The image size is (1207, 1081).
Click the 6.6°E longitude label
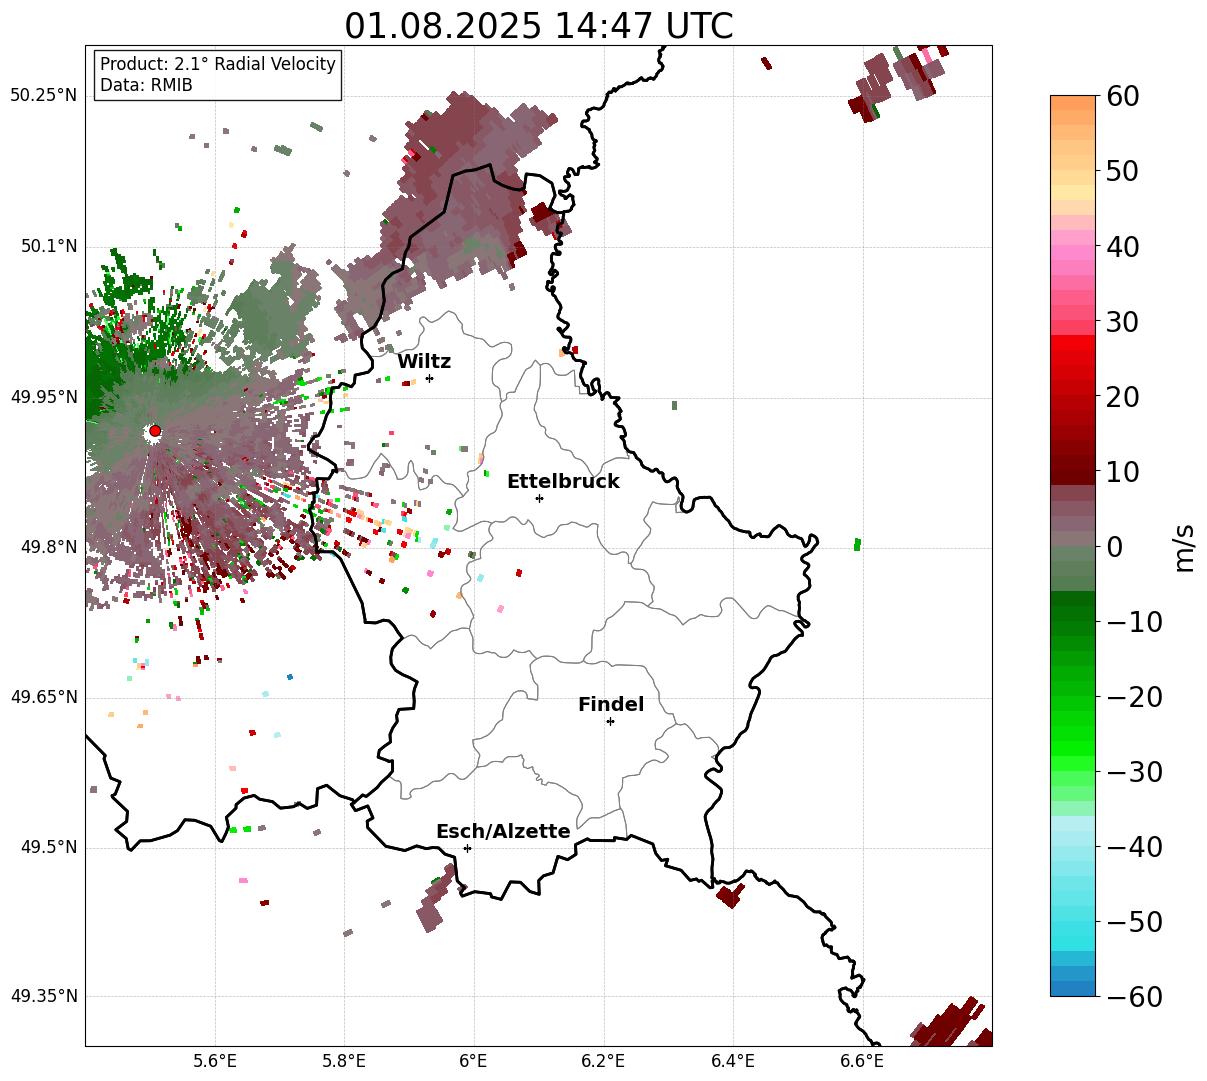(862, 1061)
